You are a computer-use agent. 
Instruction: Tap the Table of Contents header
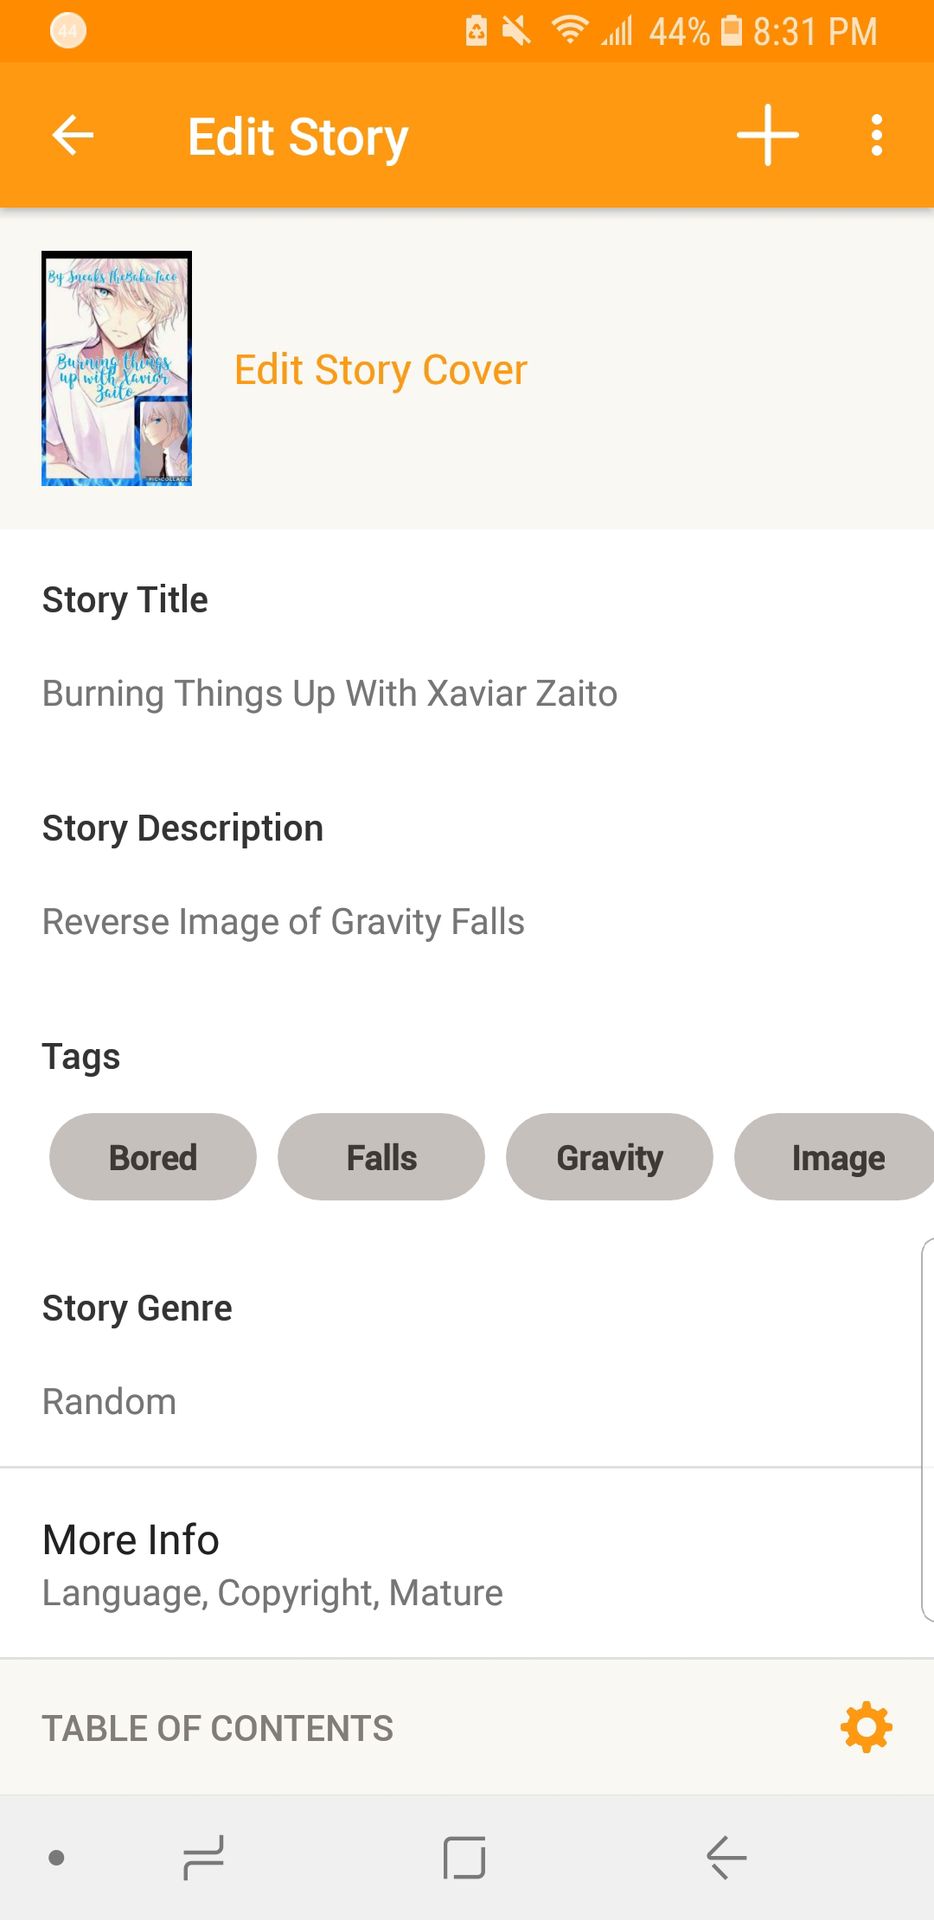(x=217, y=1728)
